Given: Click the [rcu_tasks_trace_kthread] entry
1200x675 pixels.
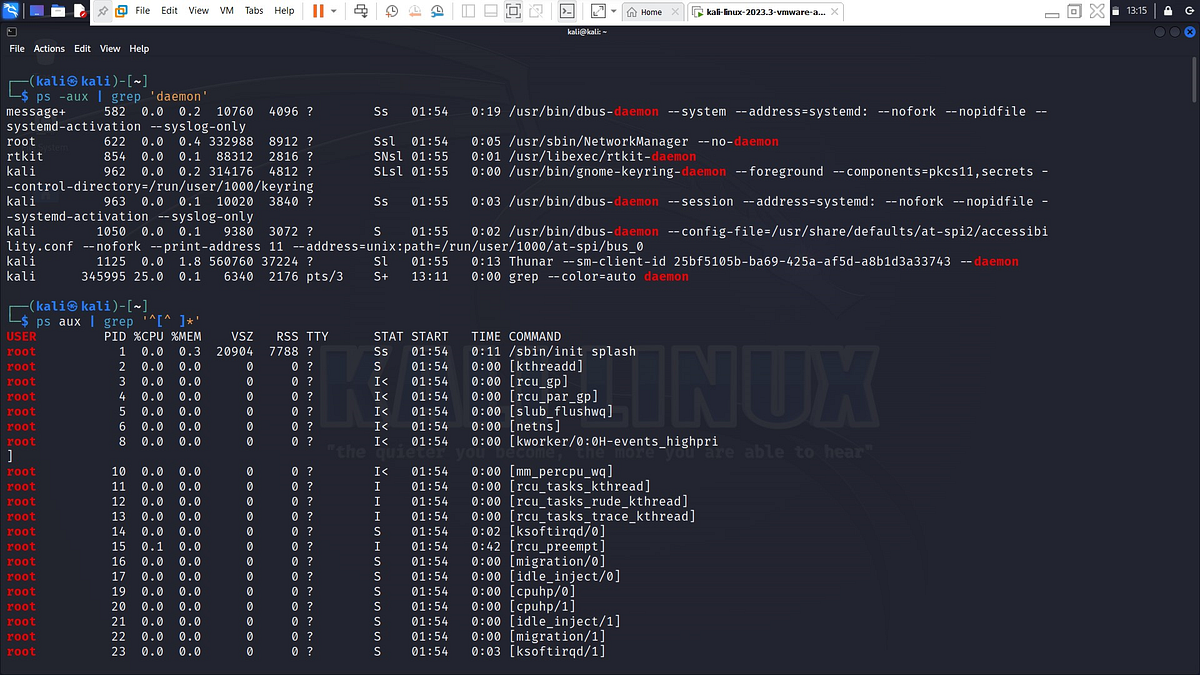Looking at the screenshot, I should coord(602,516).
